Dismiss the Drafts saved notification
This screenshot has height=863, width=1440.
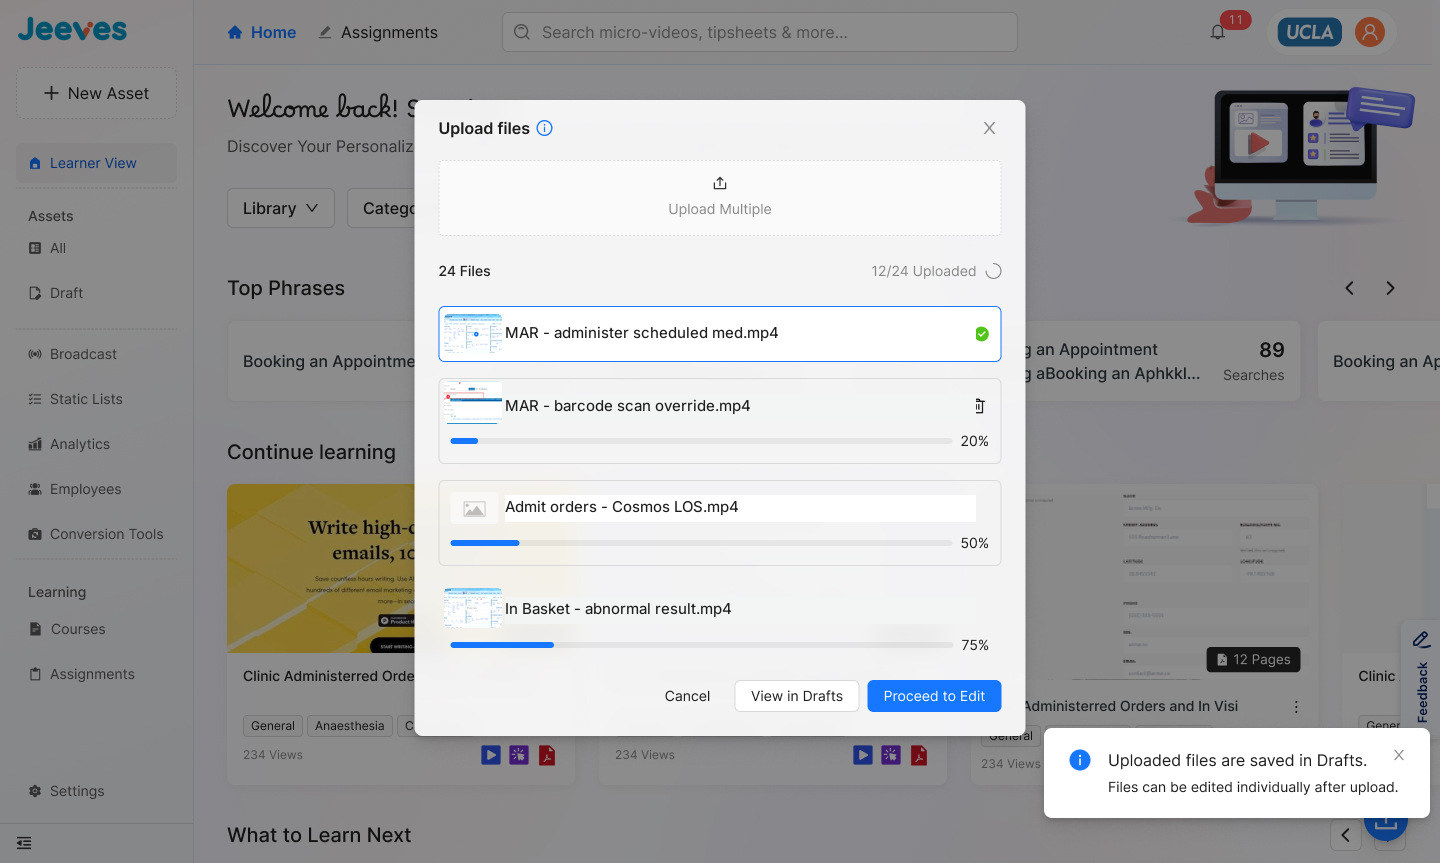point(1399,755)
